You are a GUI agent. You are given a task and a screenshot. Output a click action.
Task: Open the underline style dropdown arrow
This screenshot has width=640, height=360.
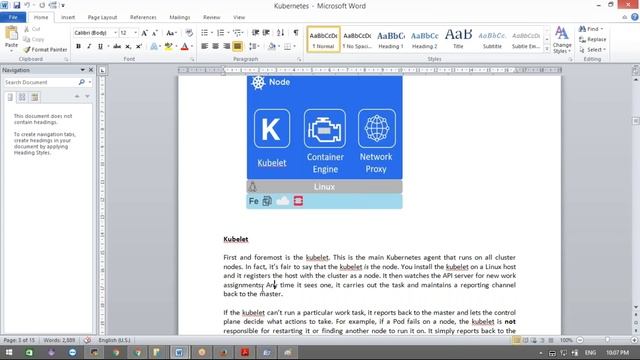(x=108, y=47)
